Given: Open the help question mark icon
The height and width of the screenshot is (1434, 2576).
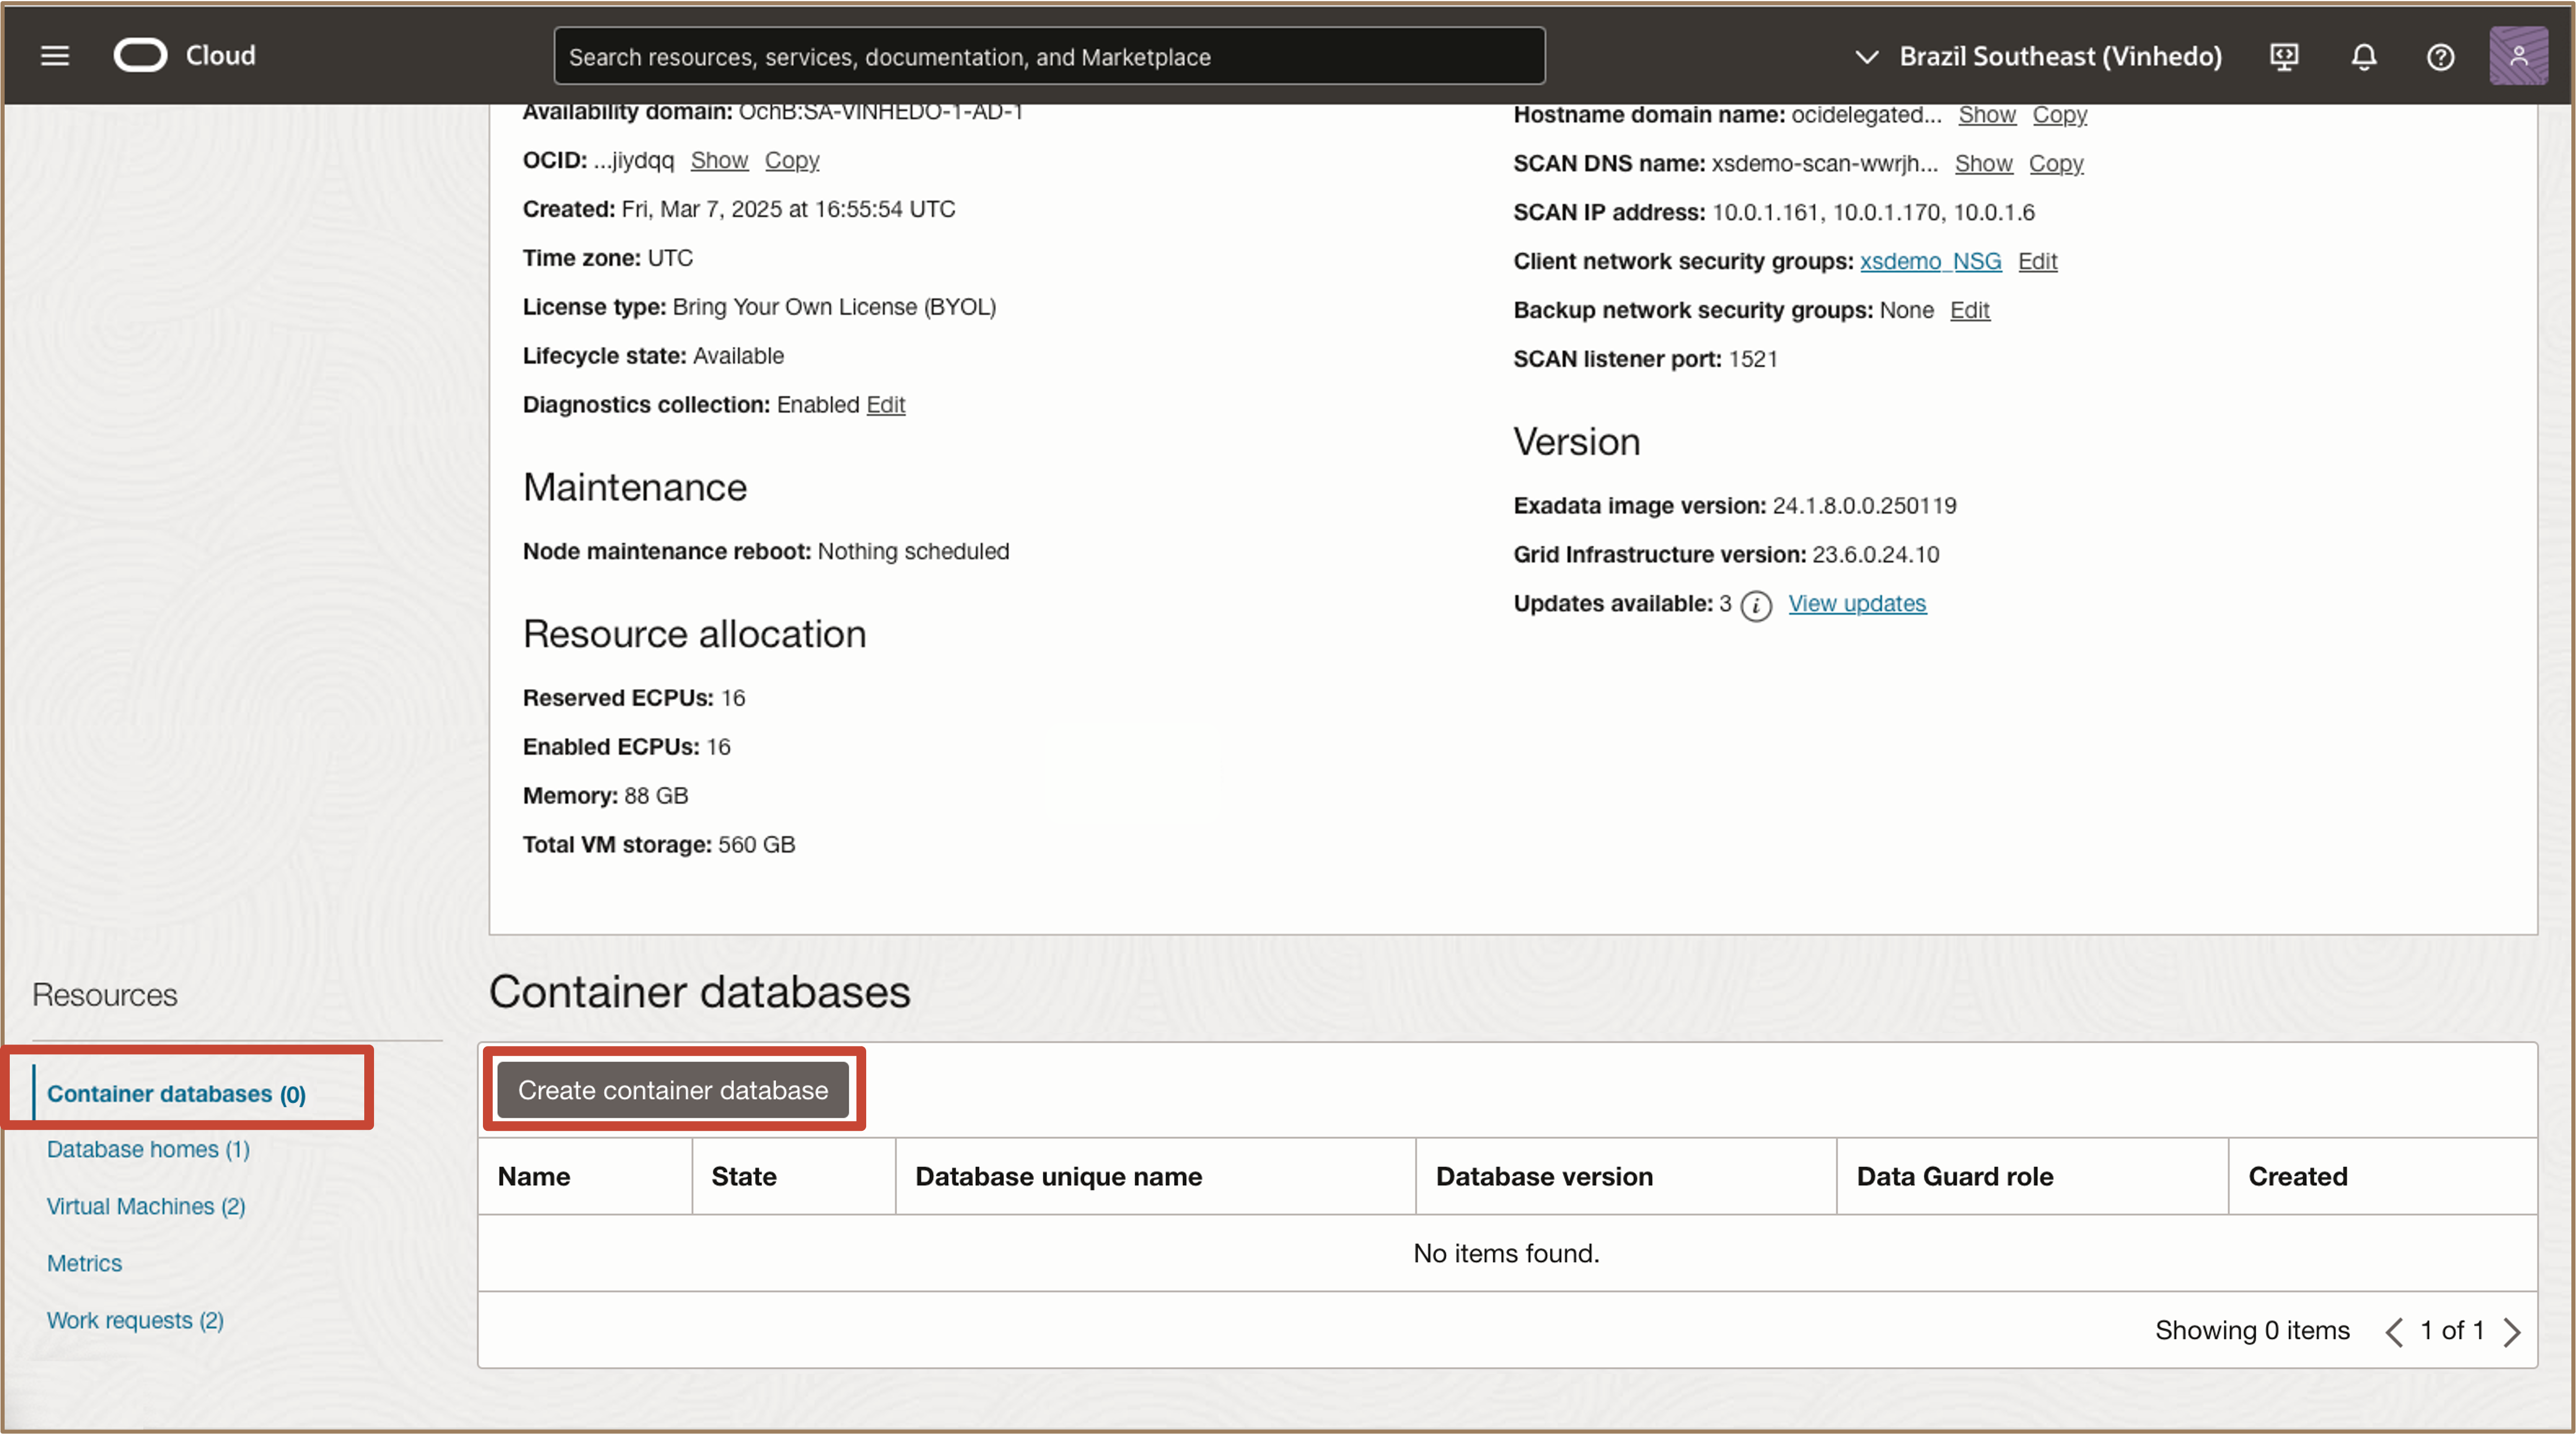Looking at the screenshot, I should (x=2440, y=57).
